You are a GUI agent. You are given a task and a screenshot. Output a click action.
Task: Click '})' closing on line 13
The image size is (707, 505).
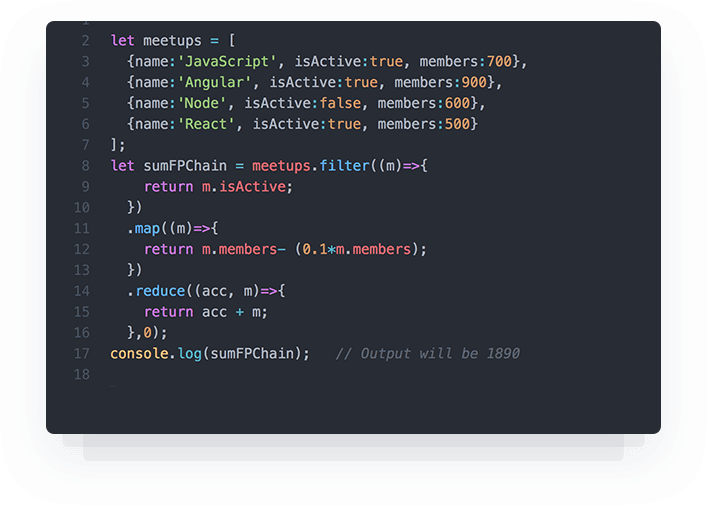pyautogui.click(x=134, y=270)
